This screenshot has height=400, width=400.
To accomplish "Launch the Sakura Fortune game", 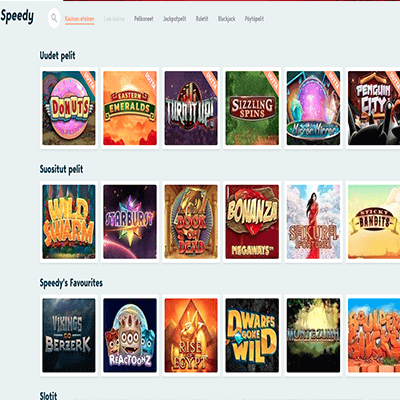I will [313, 222].
